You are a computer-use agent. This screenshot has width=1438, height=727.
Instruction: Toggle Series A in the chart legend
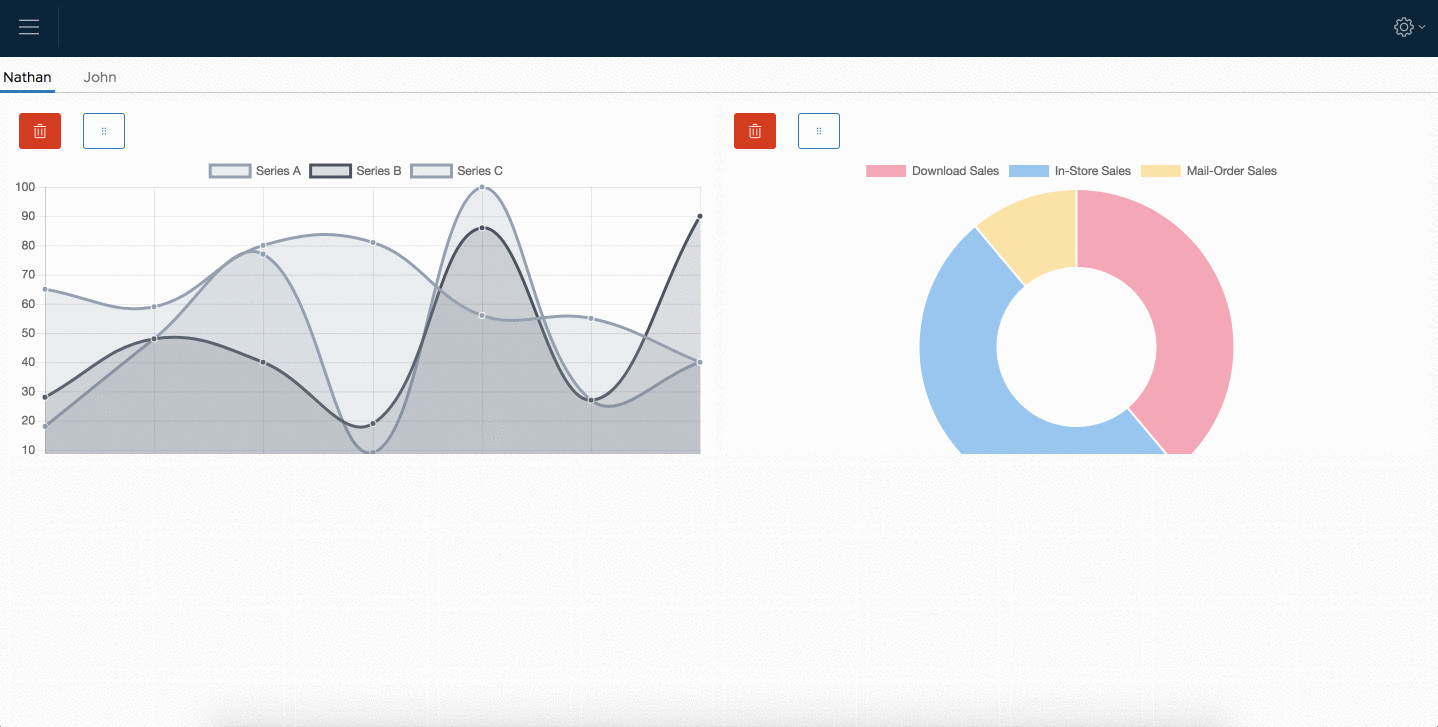(255, 171)
